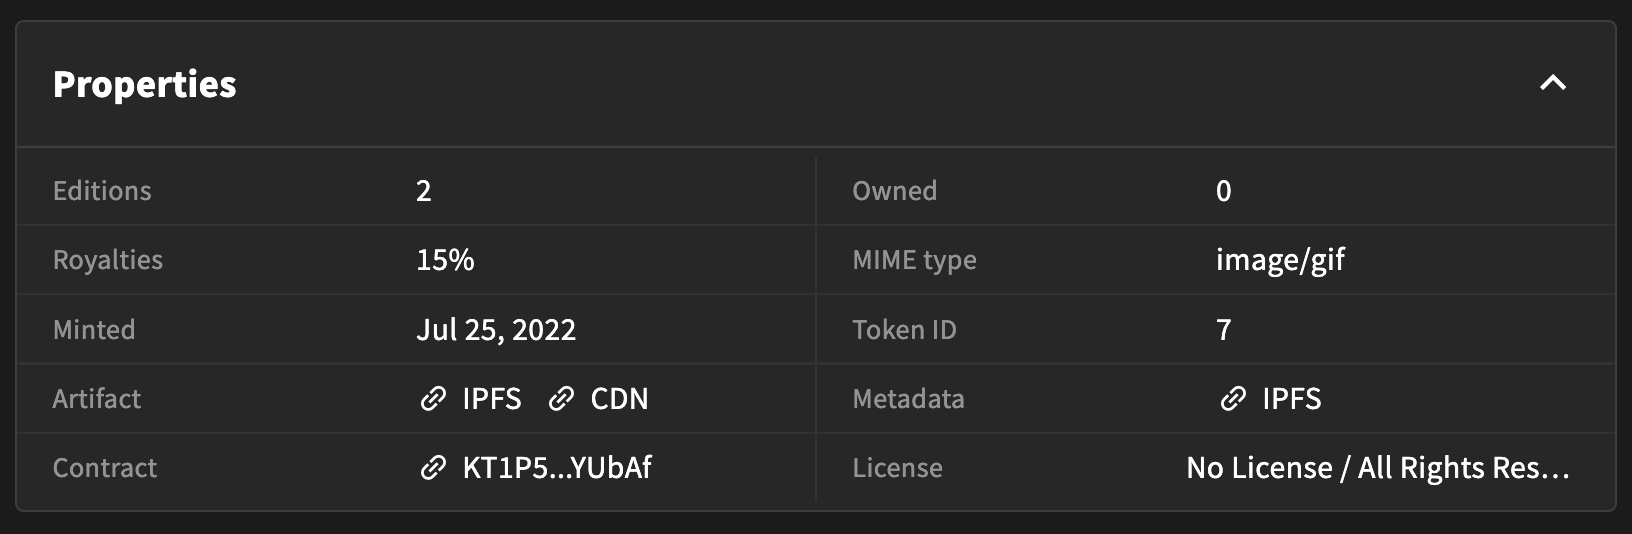The image size is (1632, 534).
Task: Click the Owned count value 0
Action: 1223,191
